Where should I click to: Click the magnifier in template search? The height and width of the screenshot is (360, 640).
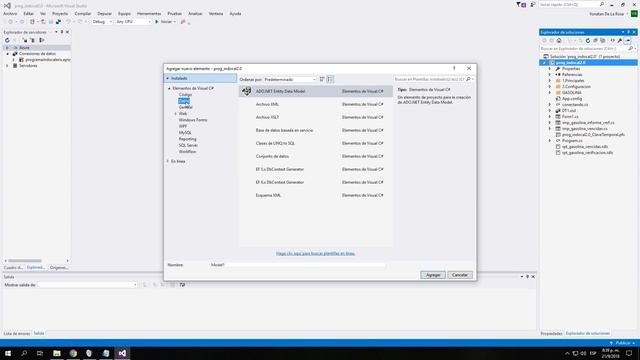click(x=468, y=79)
